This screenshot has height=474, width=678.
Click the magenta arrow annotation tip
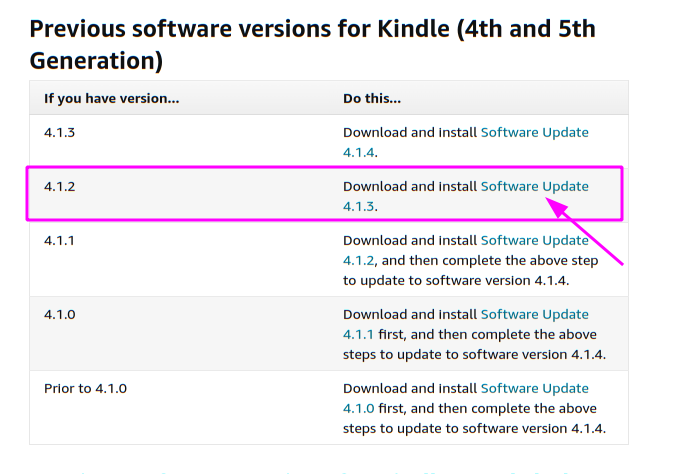(547, 199)
